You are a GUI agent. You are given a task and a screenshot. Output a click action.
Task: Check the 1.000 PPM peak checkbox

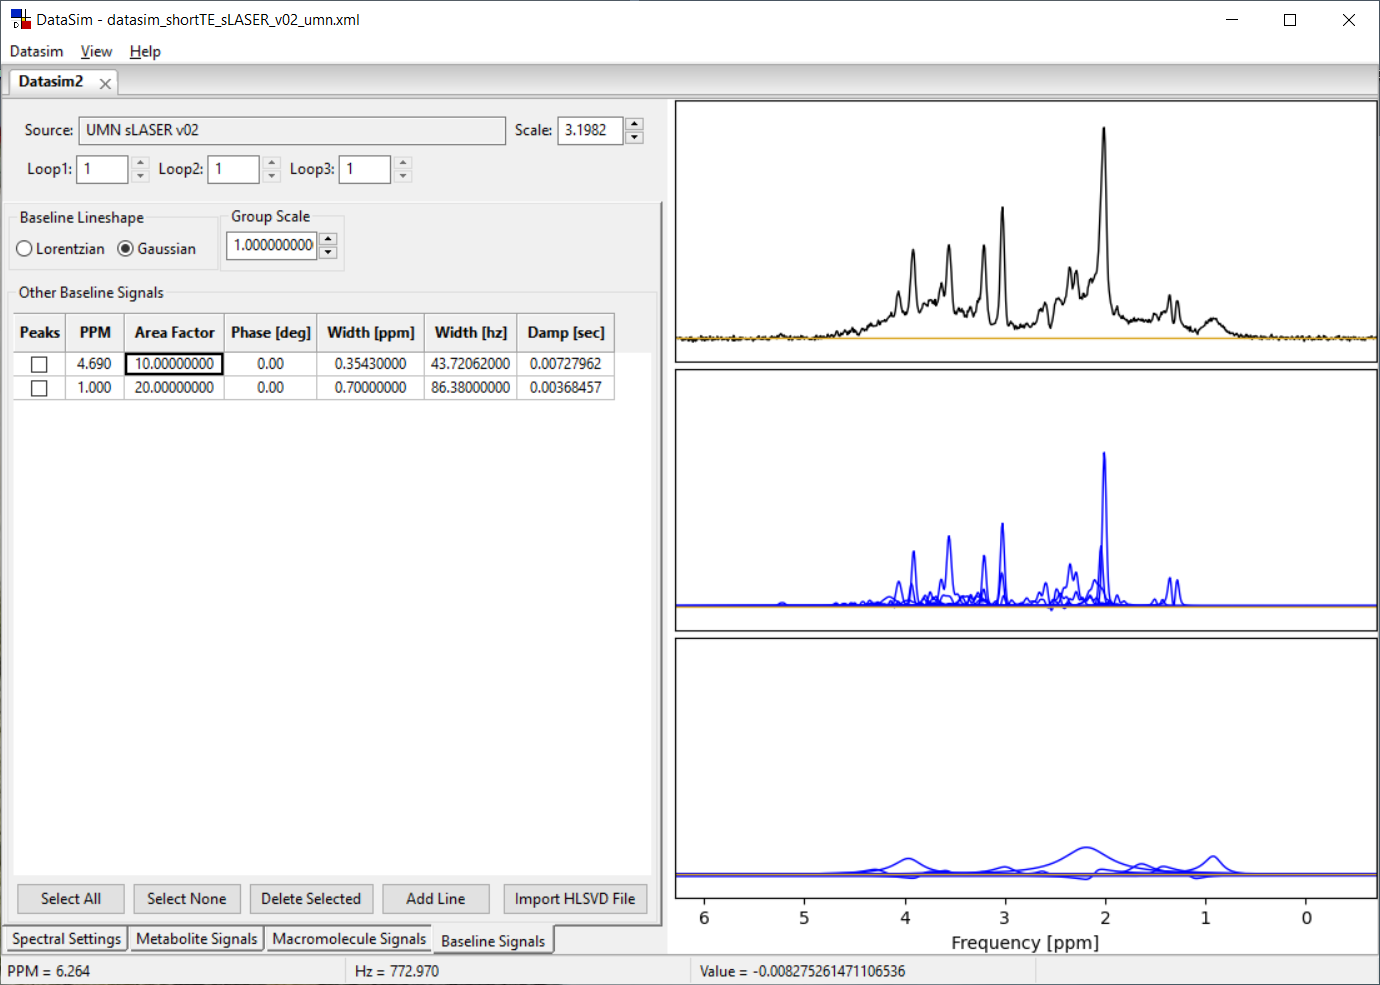tap(39, 388)
